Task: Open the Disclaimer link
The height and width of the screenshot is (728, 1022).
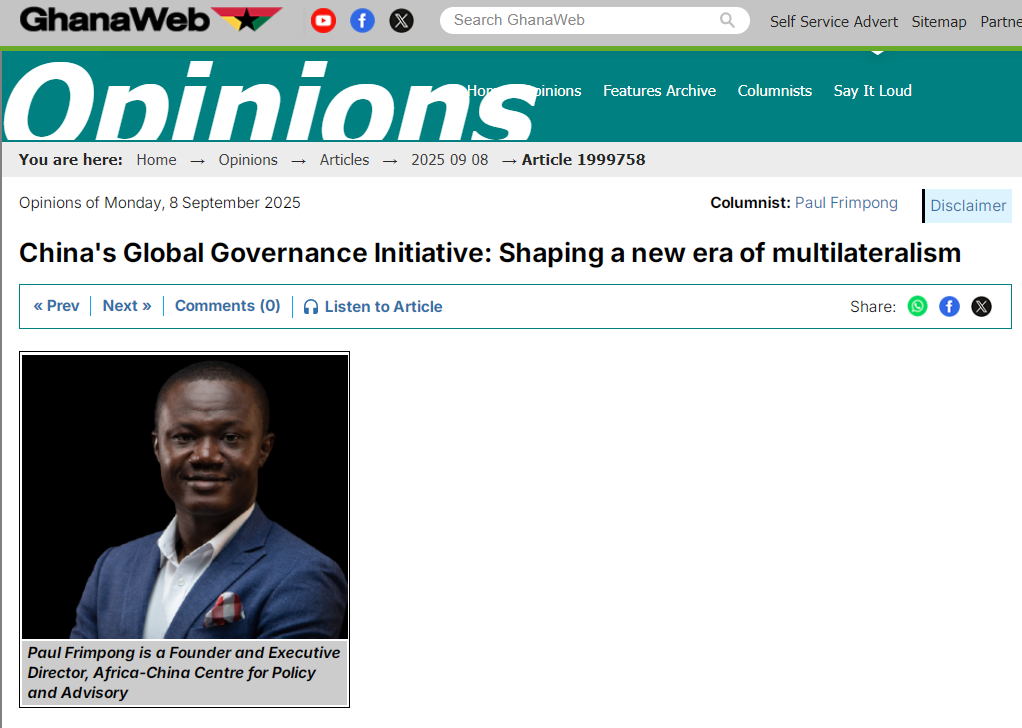Action: (x=967, y=206)
